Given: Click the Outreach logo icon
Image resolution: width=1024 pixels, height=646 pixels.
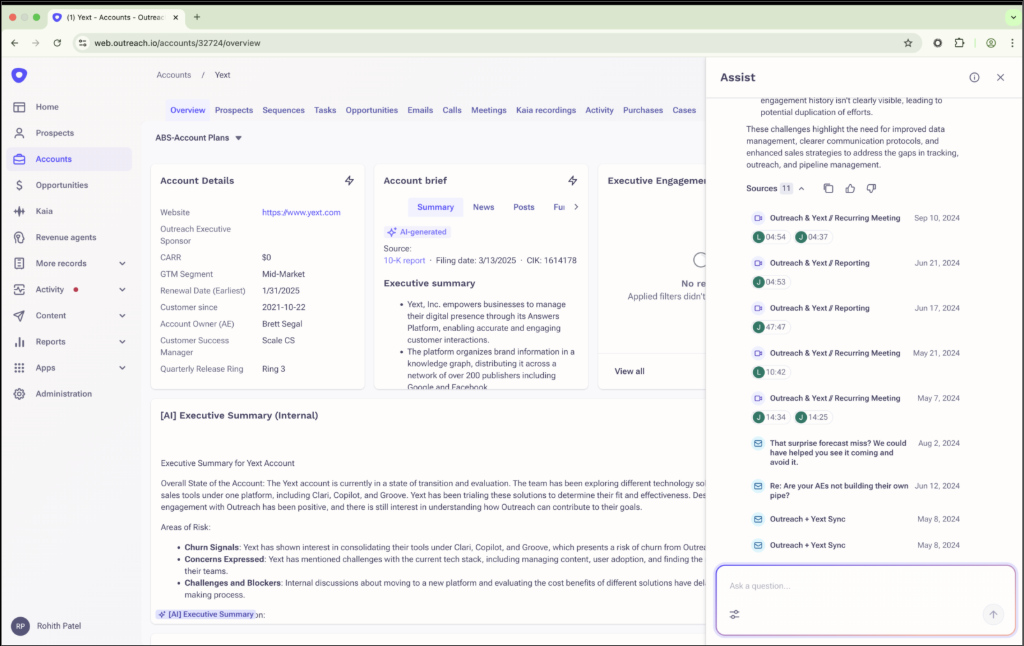Looking at the screenshot, I should 19,75.
